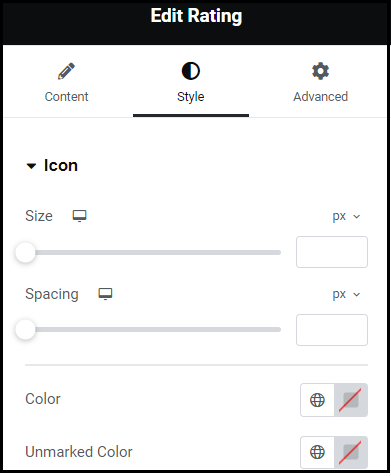
Task: Select the Style tab label
Action: (191, 97)
